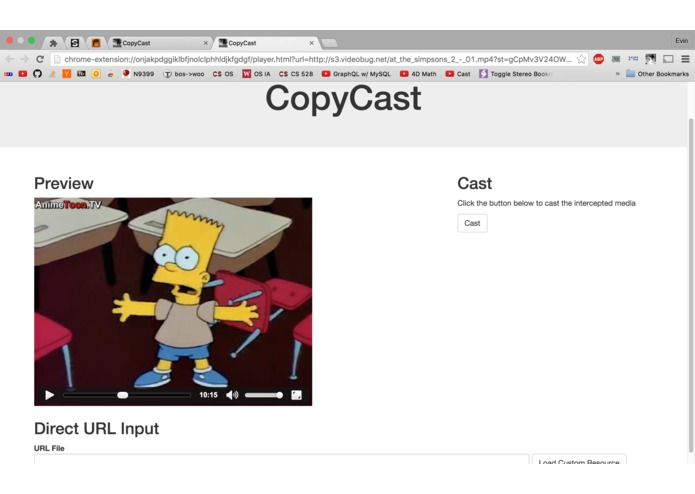Click the CopyCast page heading

pyautogui.click(x=343, y=98)
